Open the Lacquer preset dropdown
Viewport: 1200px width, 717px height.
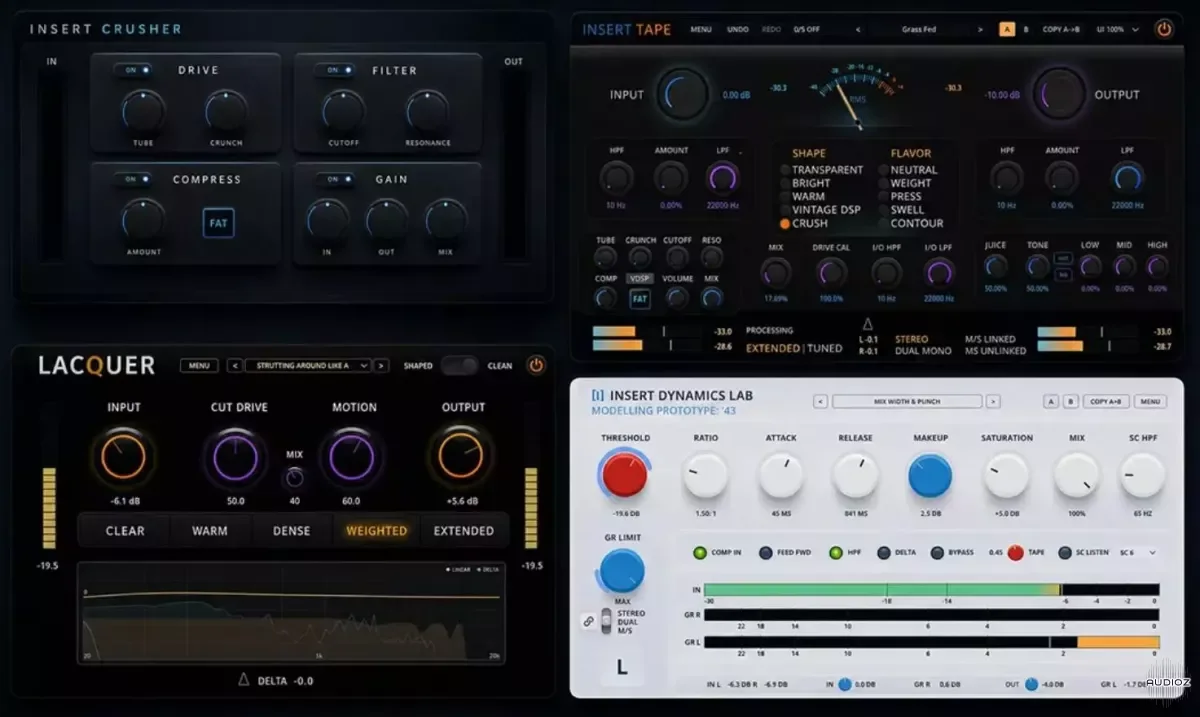308,366
